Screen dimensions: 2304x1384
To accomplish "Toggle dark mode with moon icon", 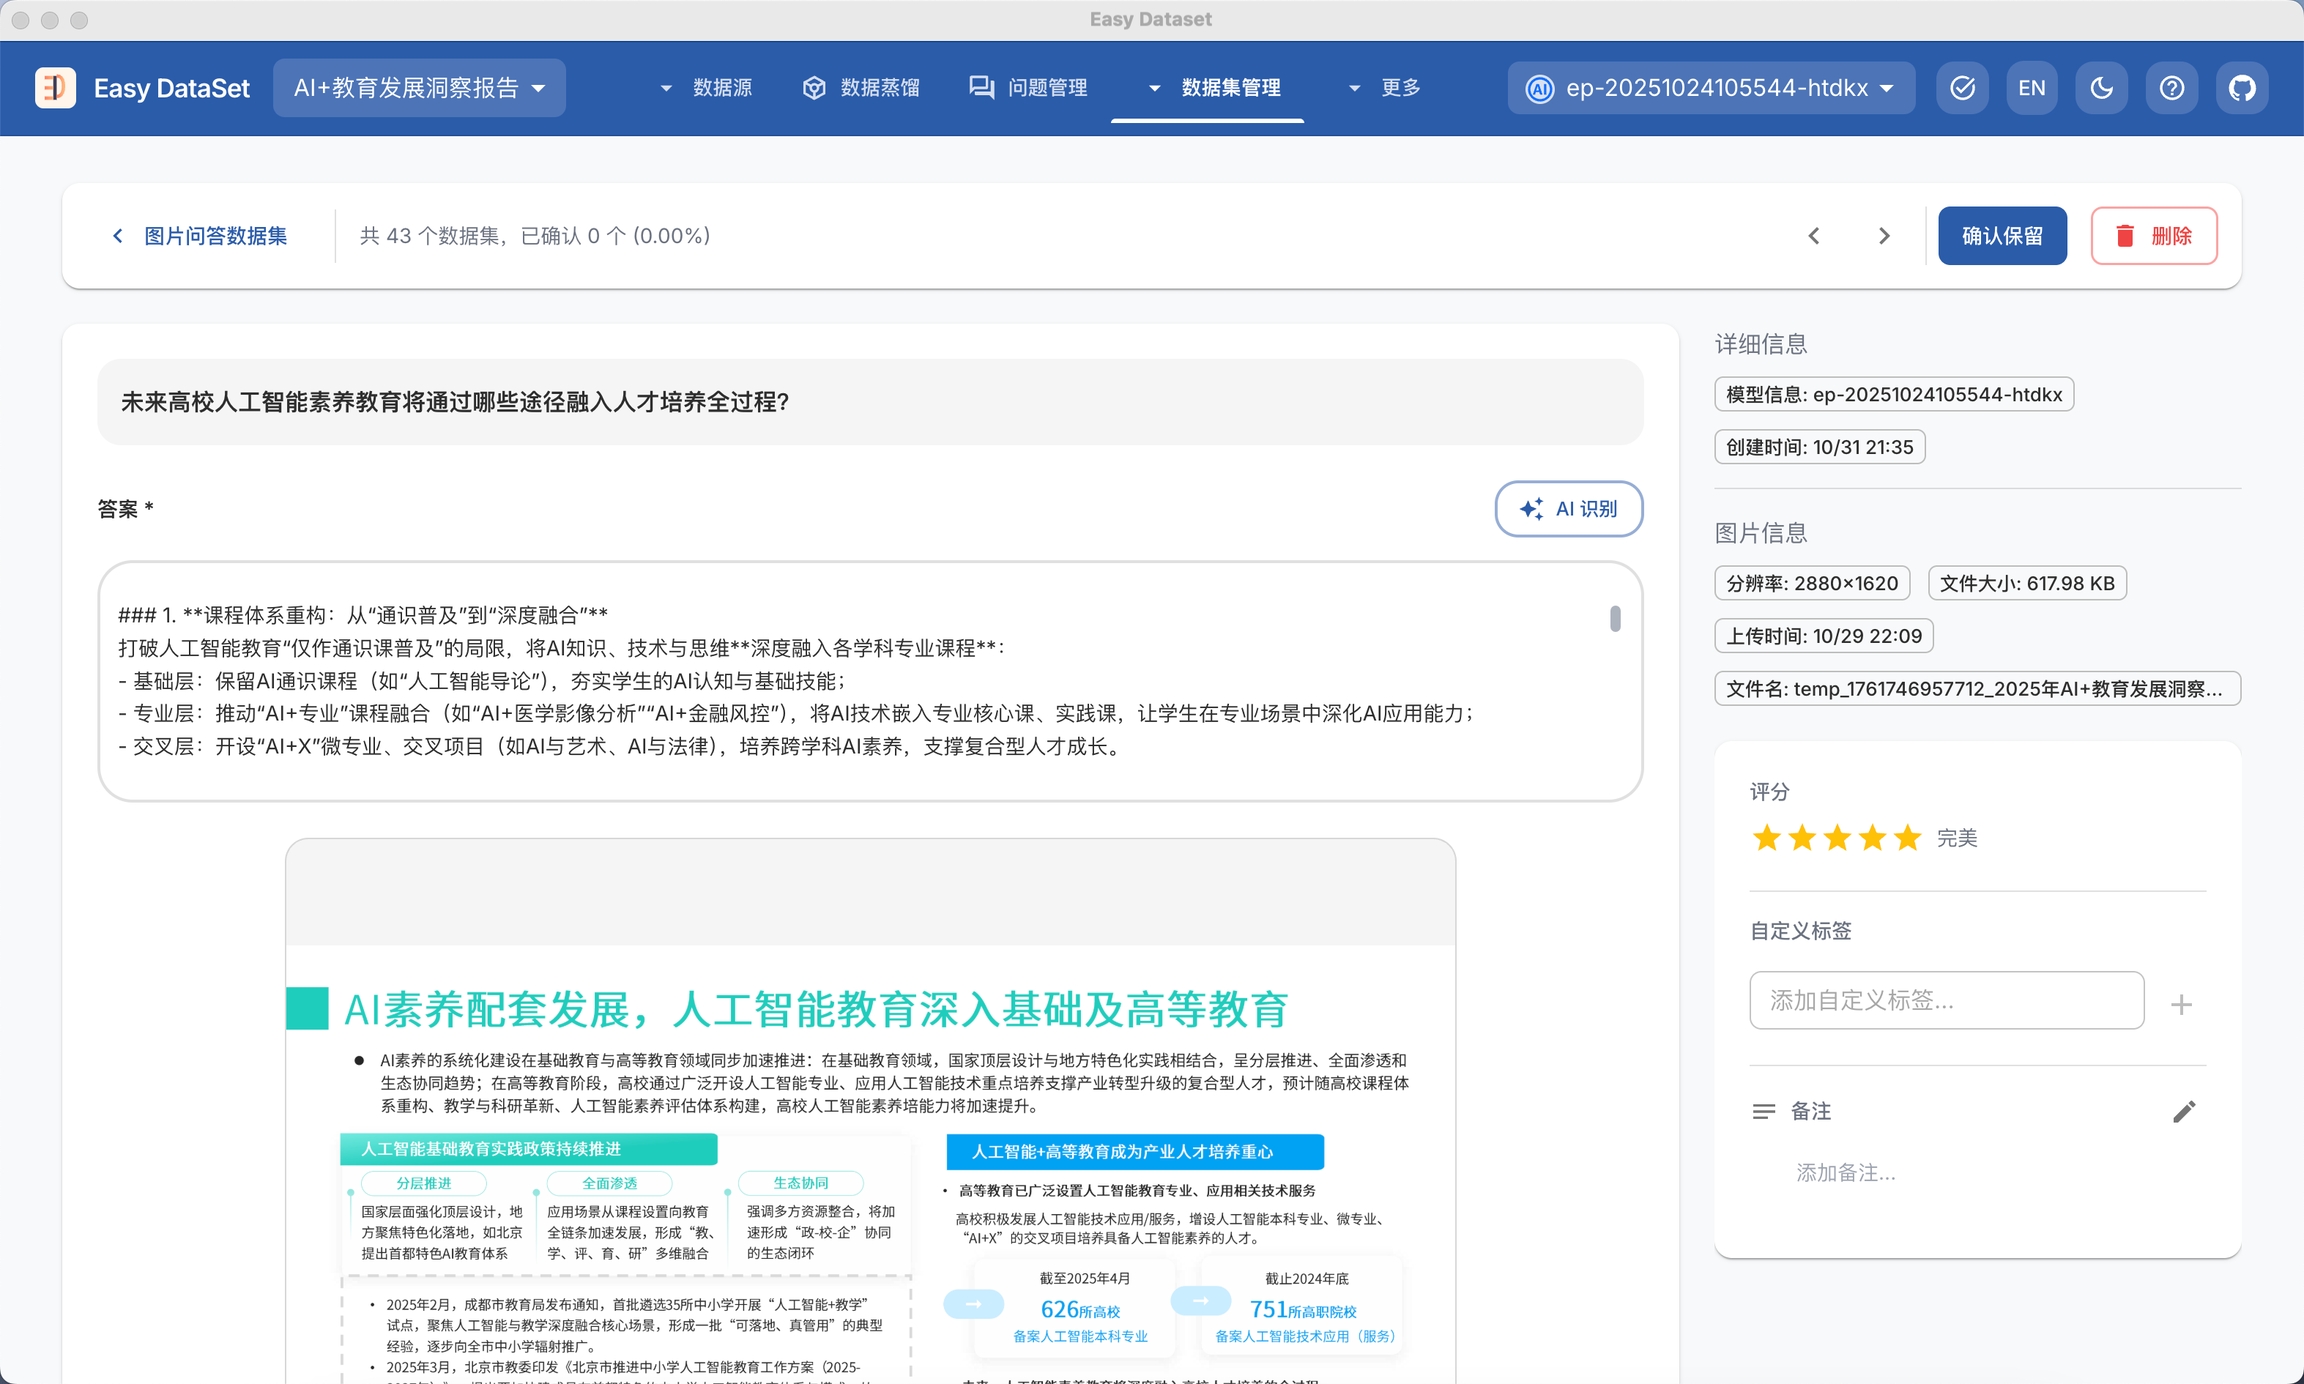I will [x=2101, y=88].
